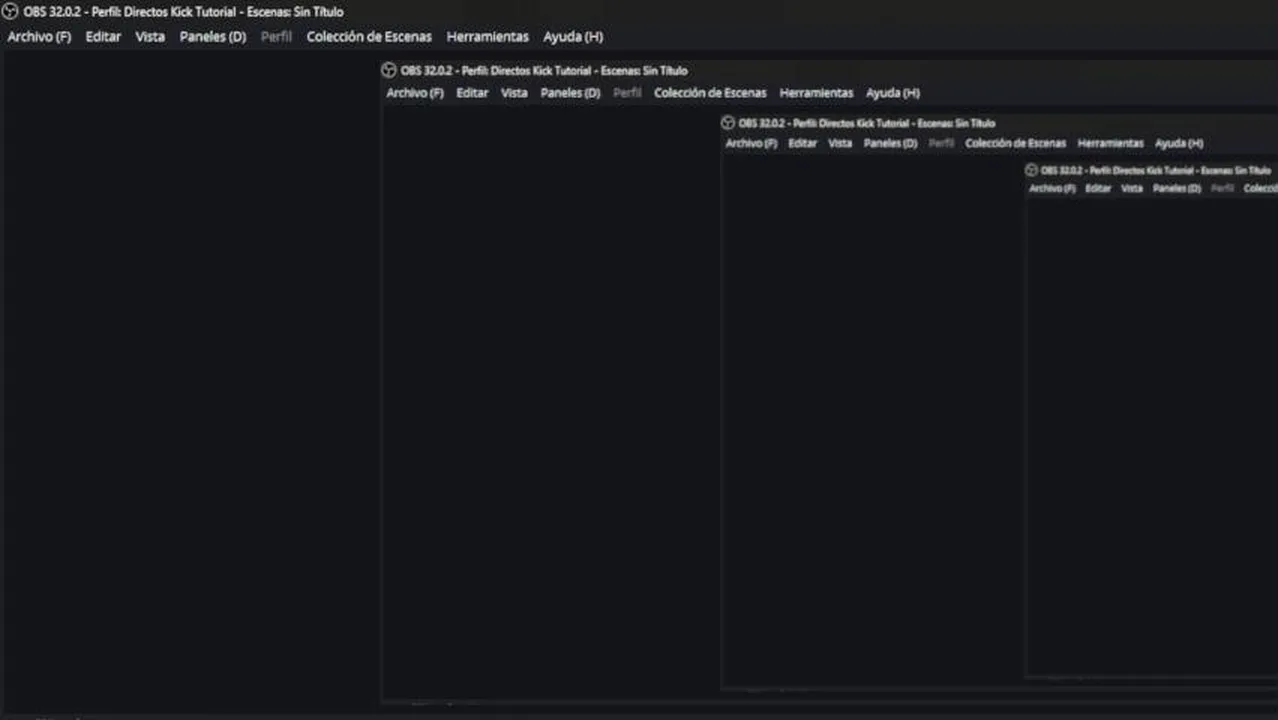
Task: Click Herramientas in the second nested preview copy
Action: click(x=1110, y=143)
